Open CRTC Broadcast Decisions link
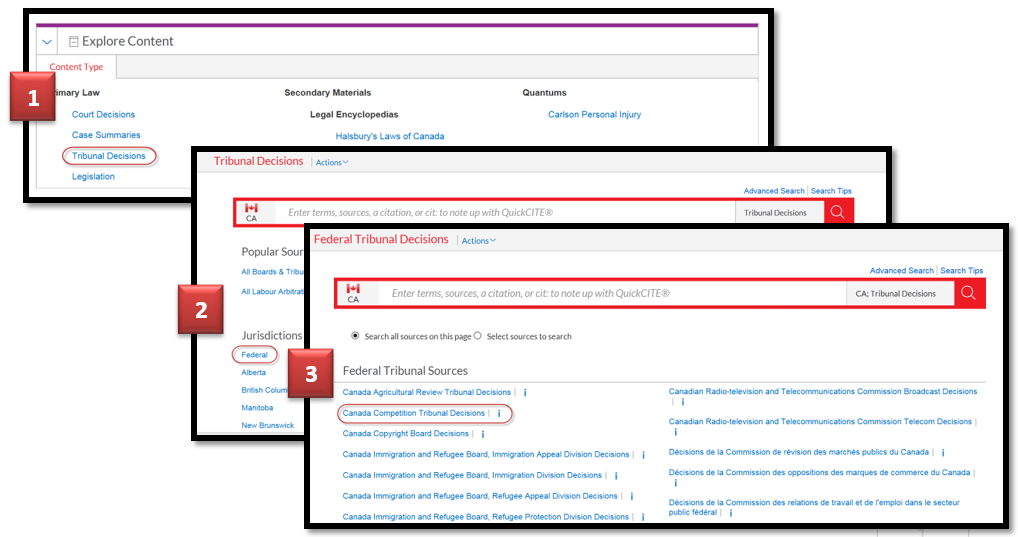1018x537 pixels. (x=823, y=392)
